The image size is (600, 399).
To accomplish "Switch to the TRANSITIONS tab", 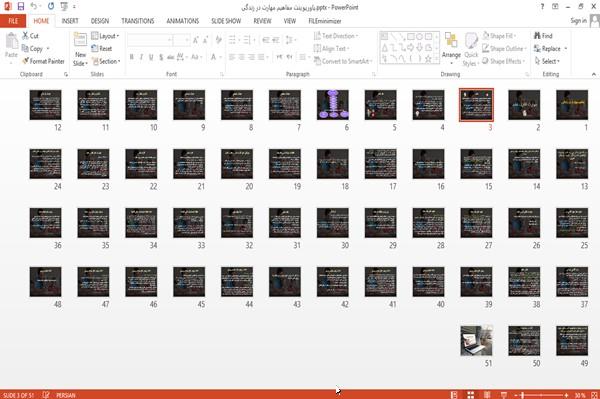I will (x=138, y=21).
